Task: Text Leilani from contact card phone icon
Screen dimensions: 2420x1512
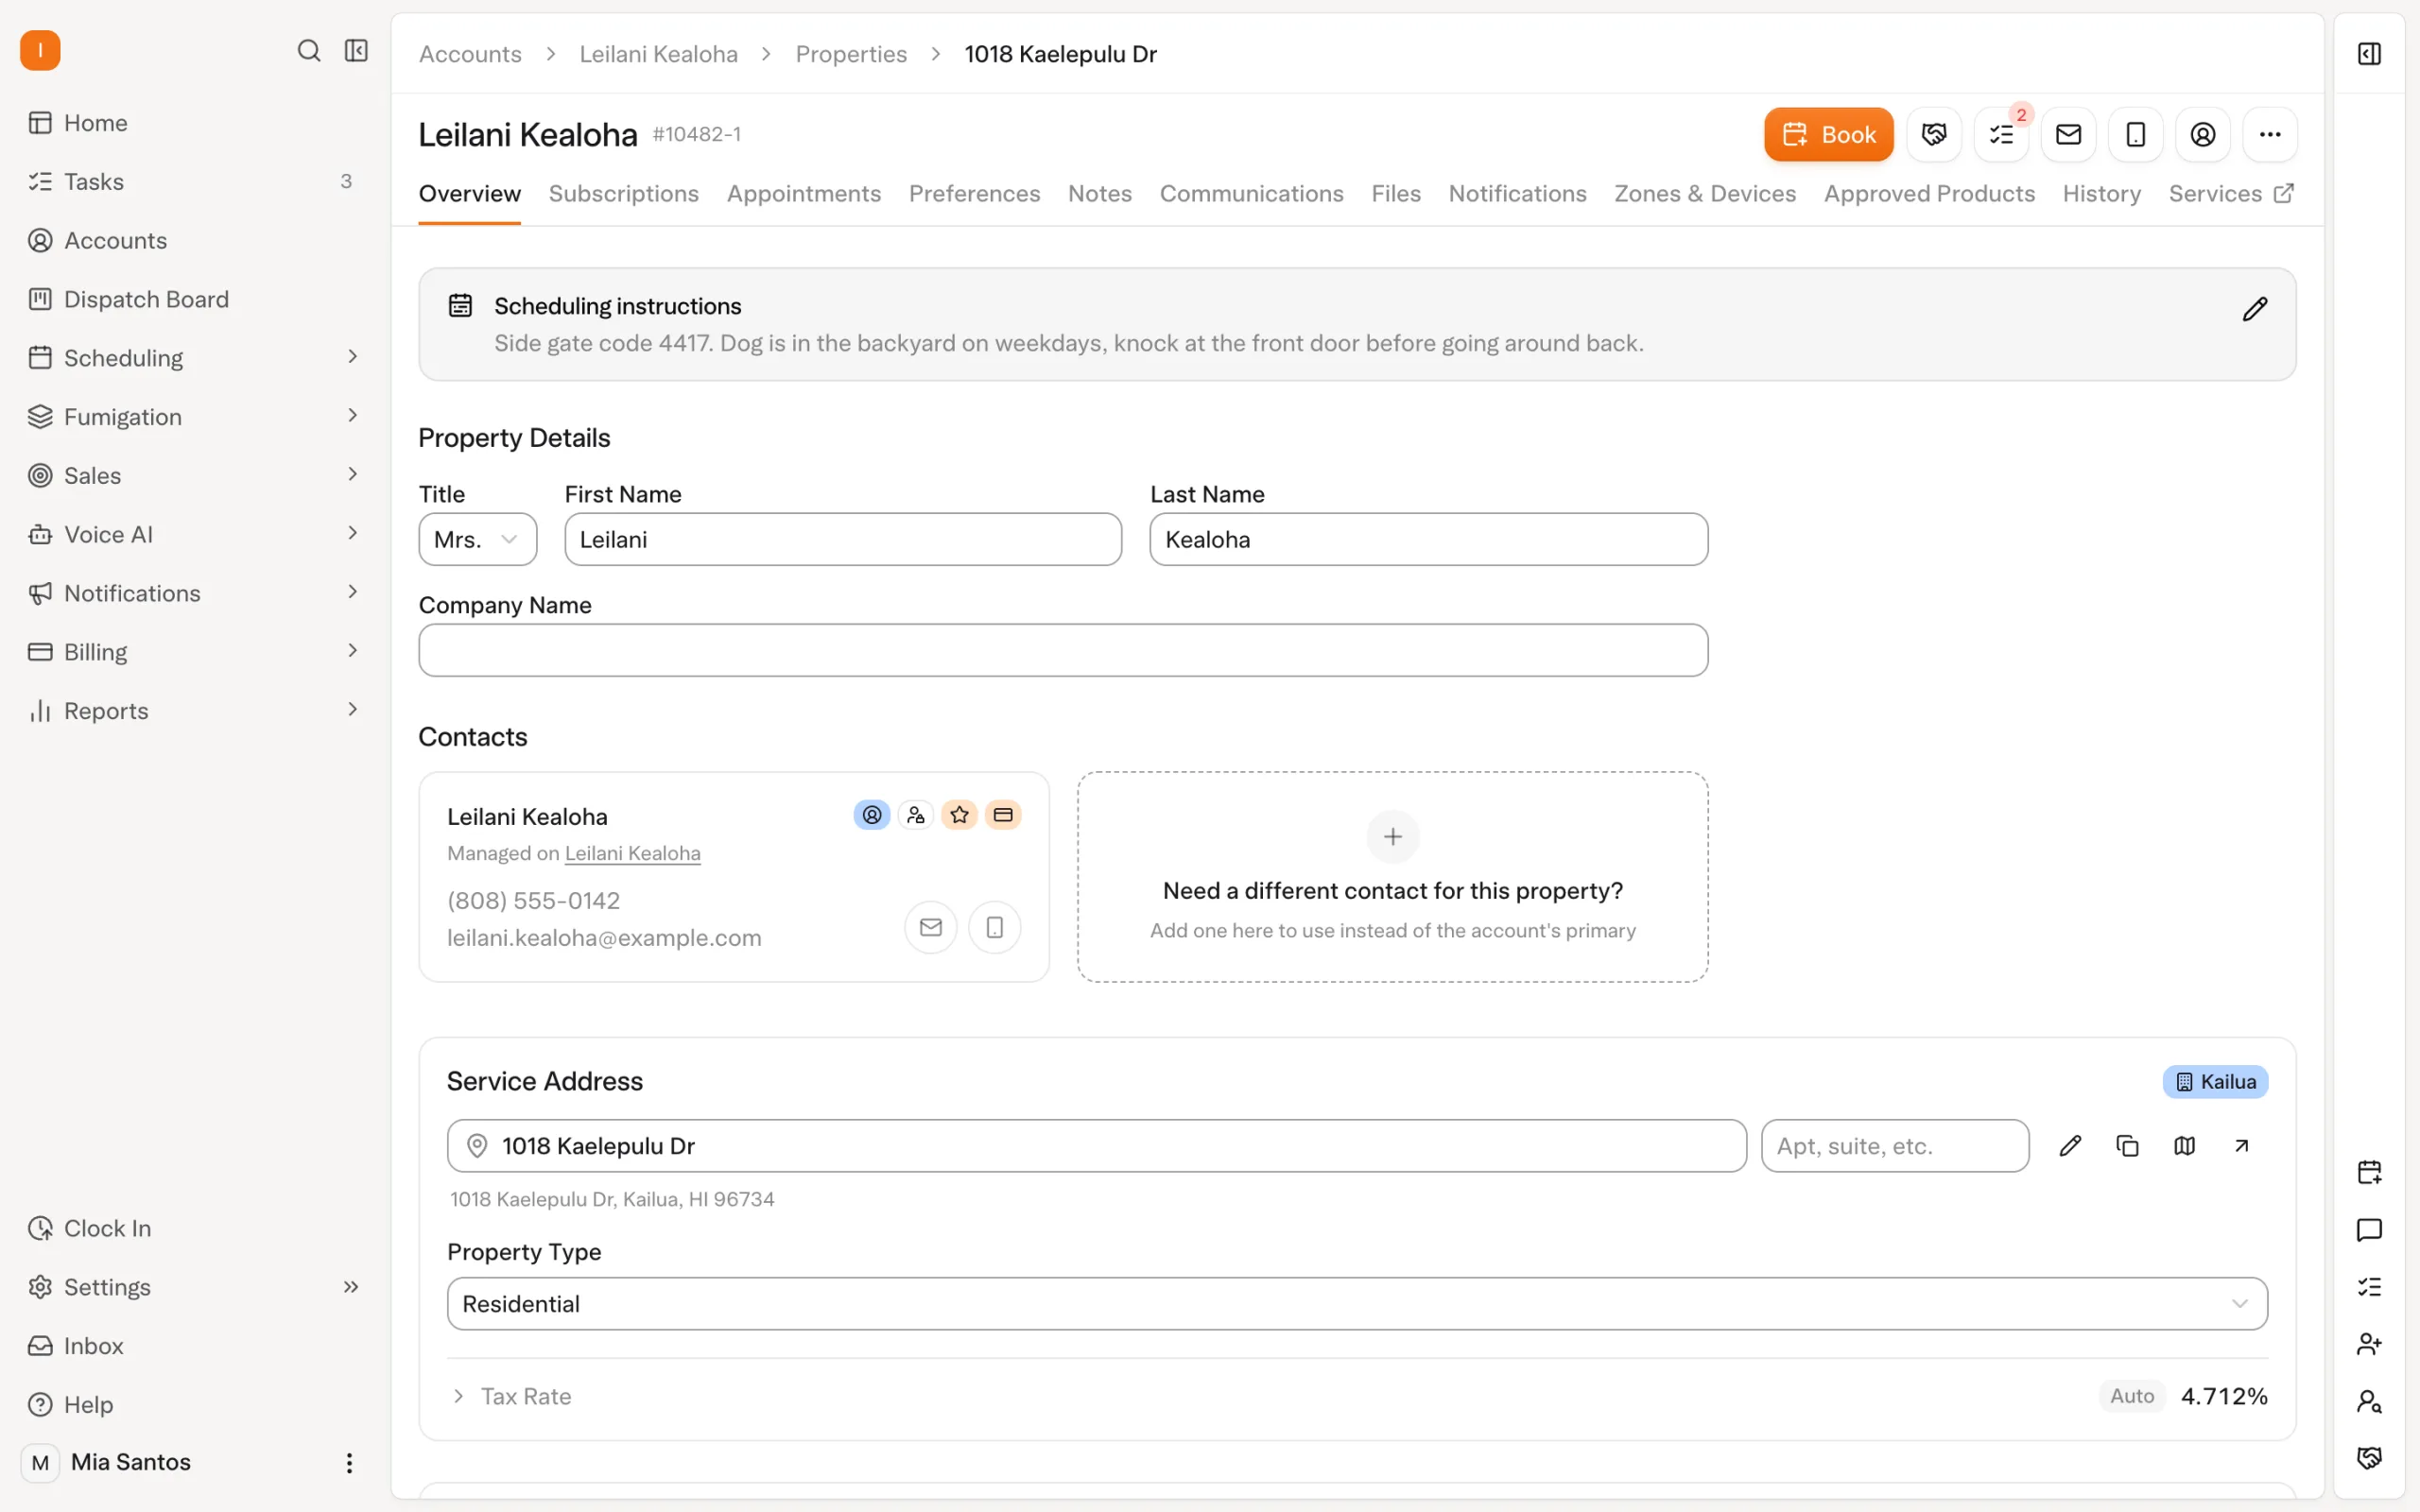Action: [x=994, y=927]
